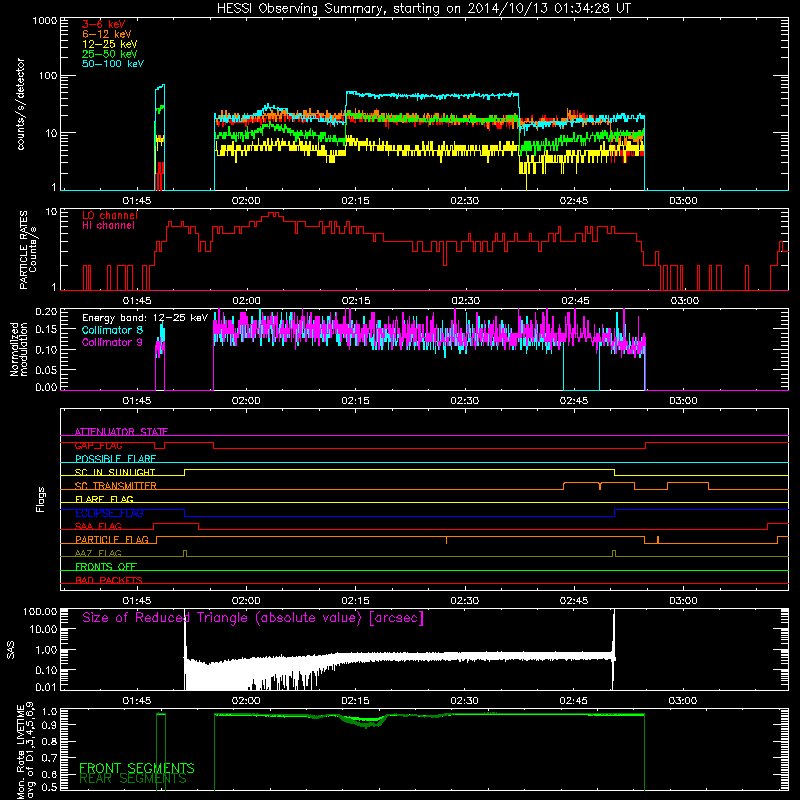Click the Mon. Rate LIVETIME axis label
800x800 pixels.
(x=25, y=750)
